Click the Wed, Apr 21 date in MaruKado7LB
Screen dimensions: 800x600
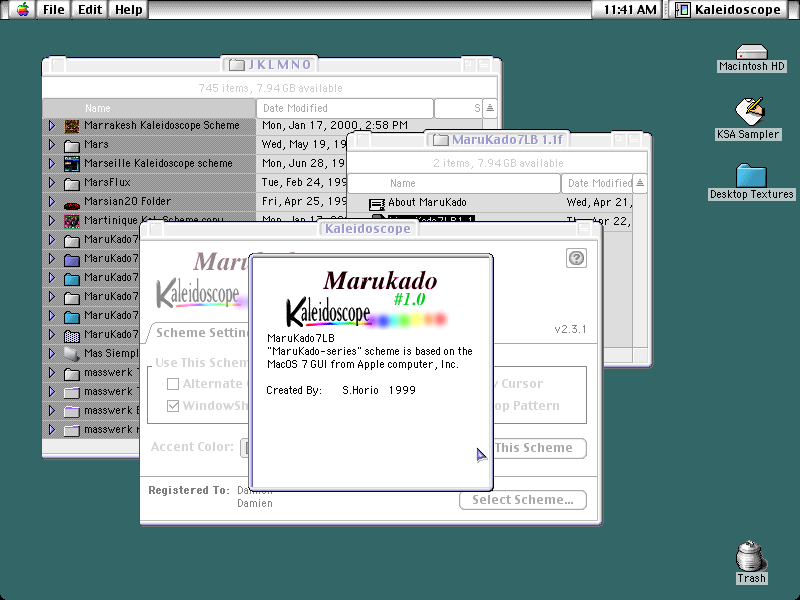[x=599, y=202]
